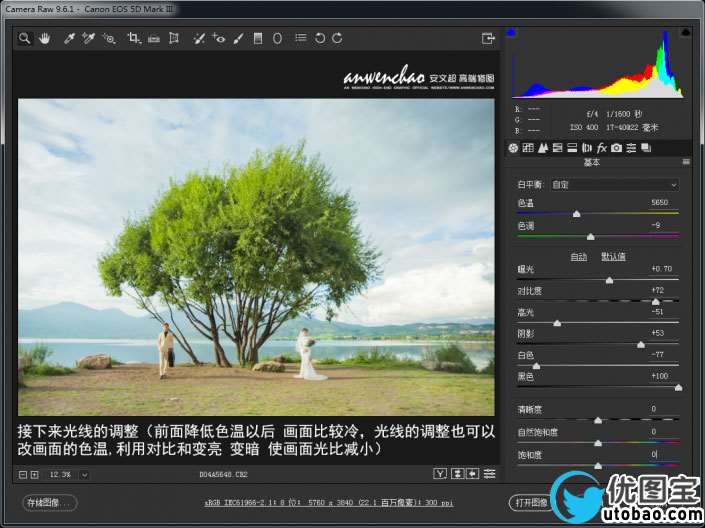Open the zoom level dropdown arrow

[x=84, y=474]
